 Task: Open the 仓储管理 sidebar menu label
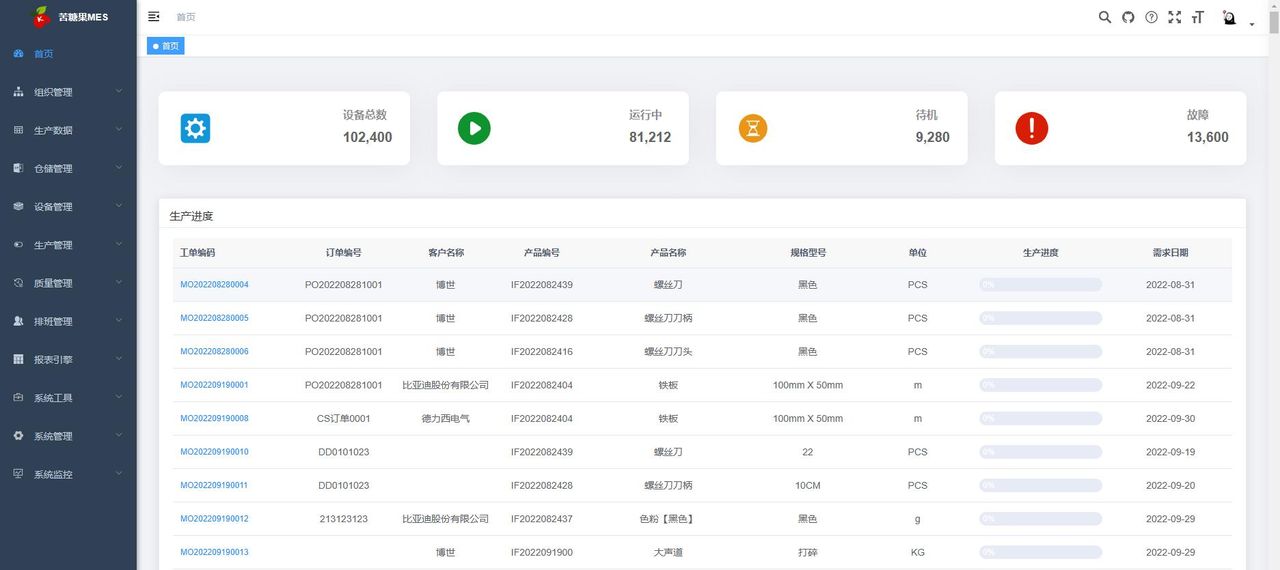[53, 168]
